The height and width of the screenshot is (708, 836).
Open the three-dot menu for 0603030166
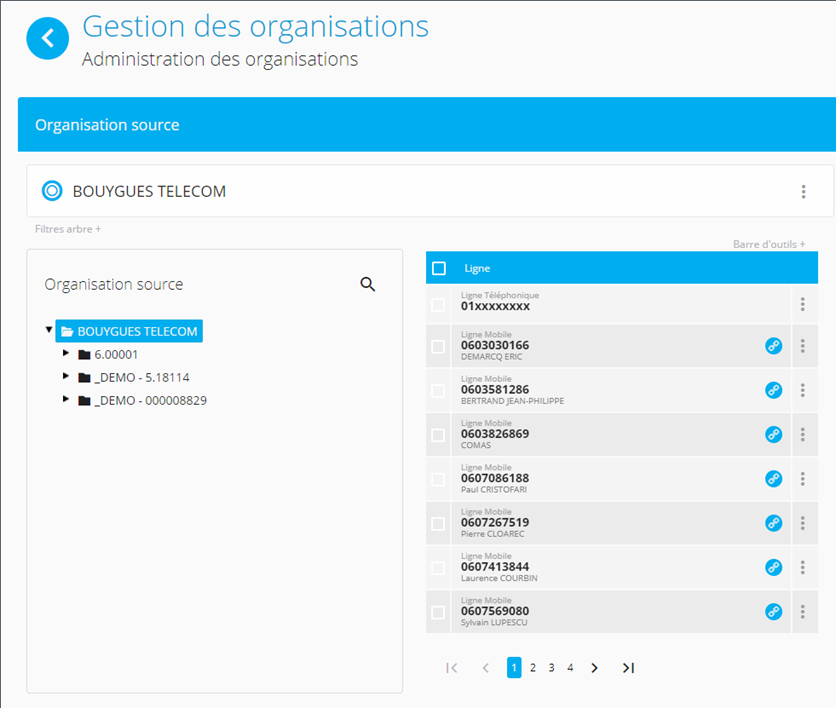(802, 346)
